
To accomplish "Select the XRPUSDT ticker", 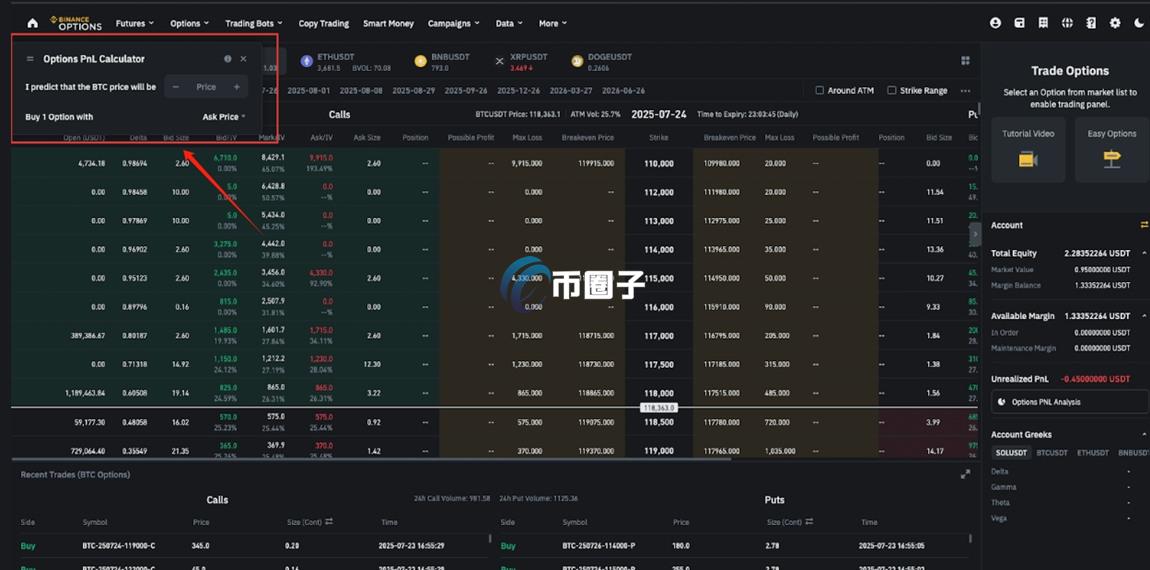I will point(521,62).
